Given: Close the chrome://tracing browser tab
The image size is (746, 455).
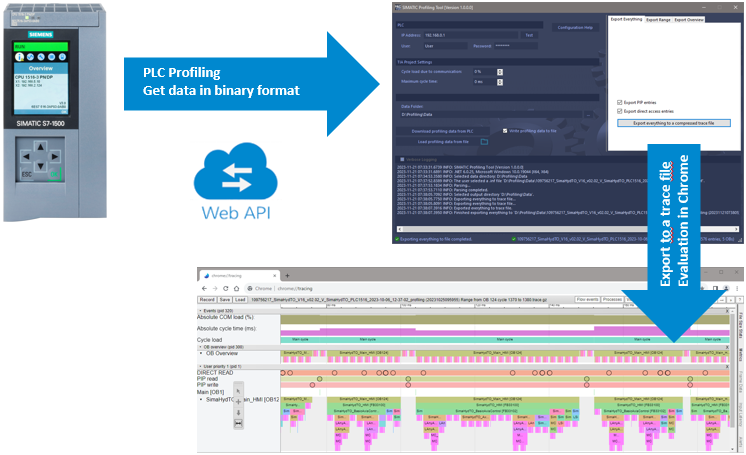Looking at the screenshot, I should click(275, 276).
